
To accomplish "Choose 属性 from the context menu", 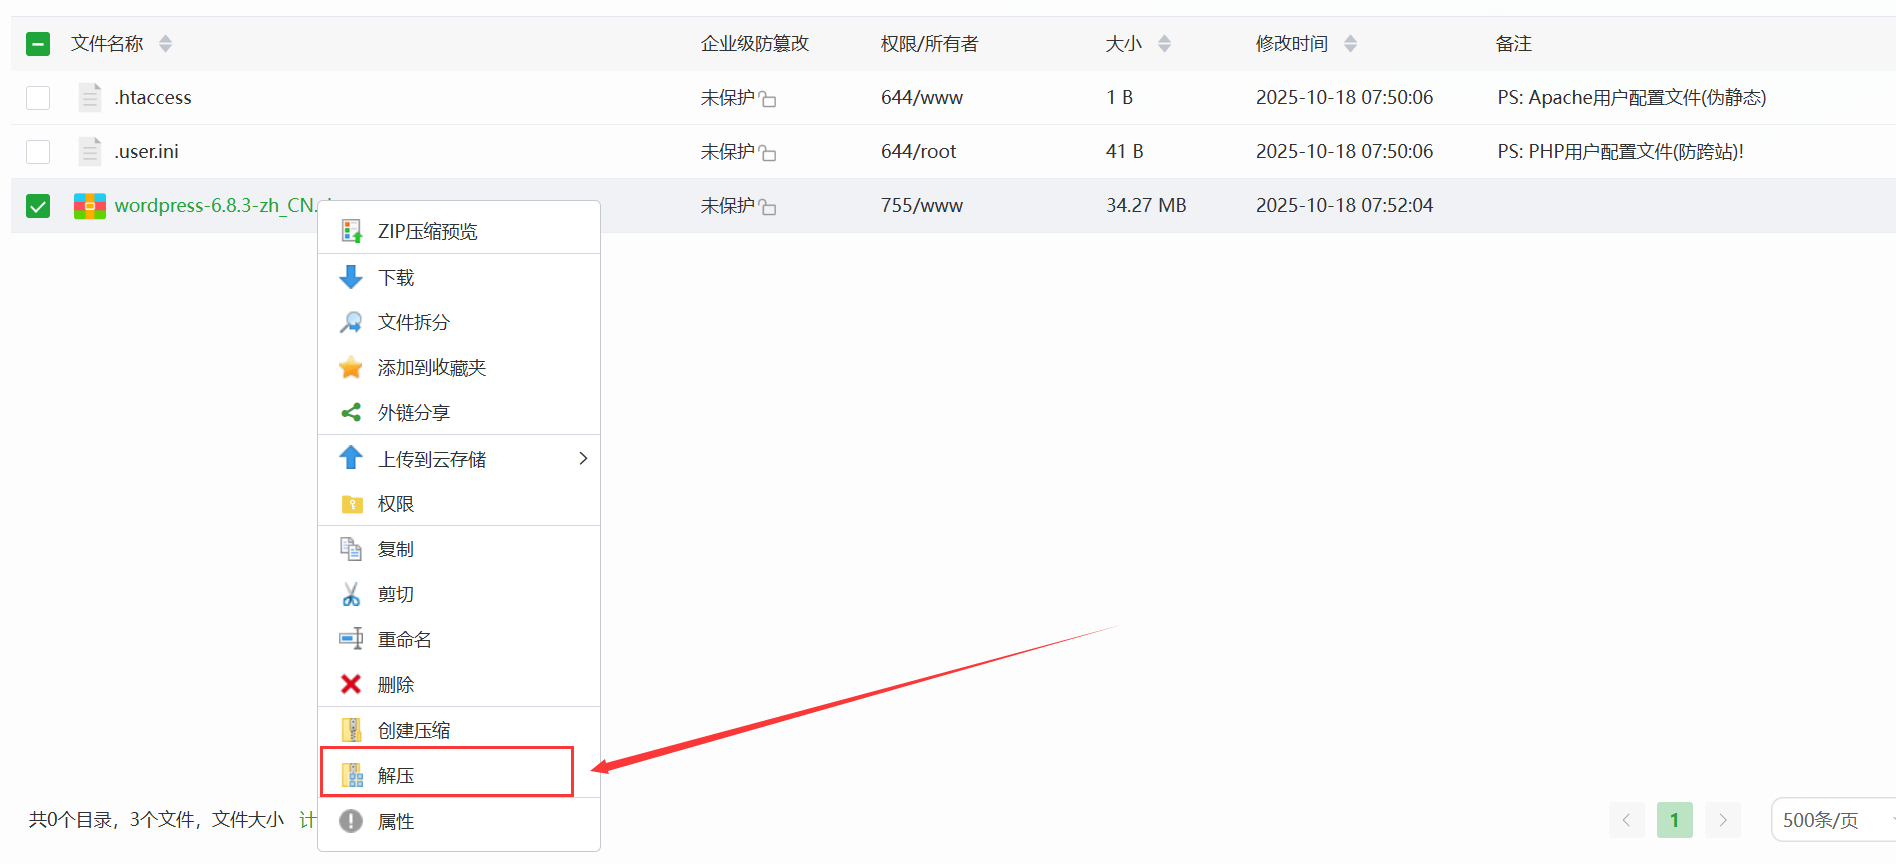I will [x=459, y=821].
